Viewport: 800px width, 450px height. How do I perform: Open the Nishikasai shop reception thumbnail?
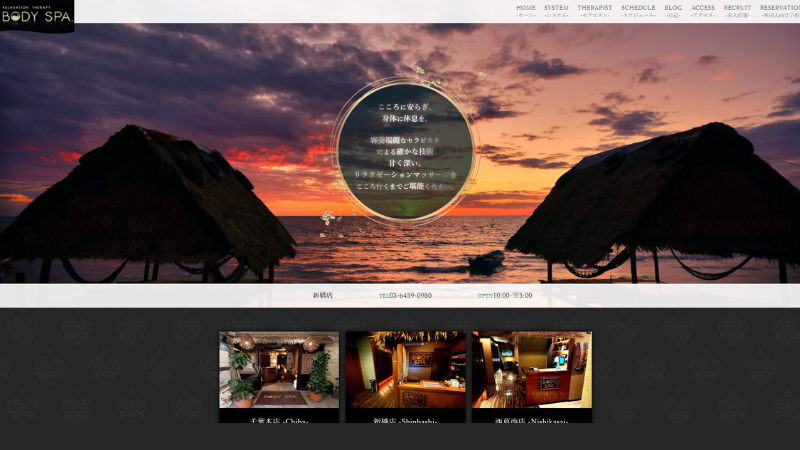point(532,370)
